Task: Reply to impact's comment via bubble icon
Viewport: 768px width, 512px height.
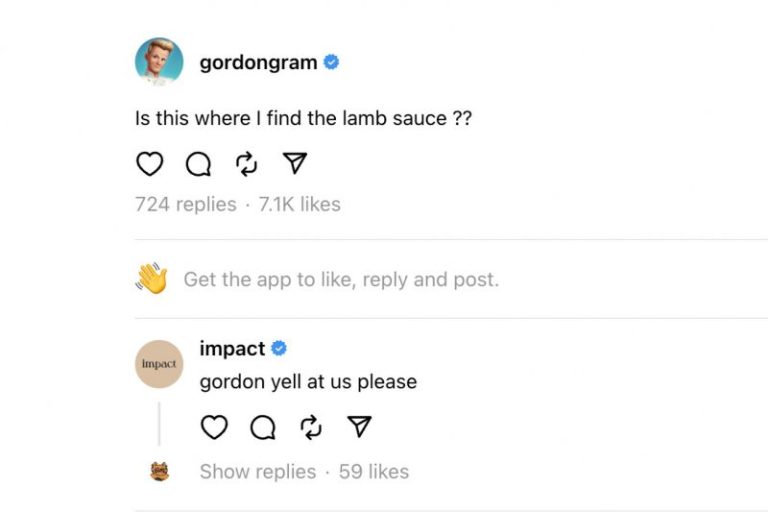Action: (x=263, y=427)
